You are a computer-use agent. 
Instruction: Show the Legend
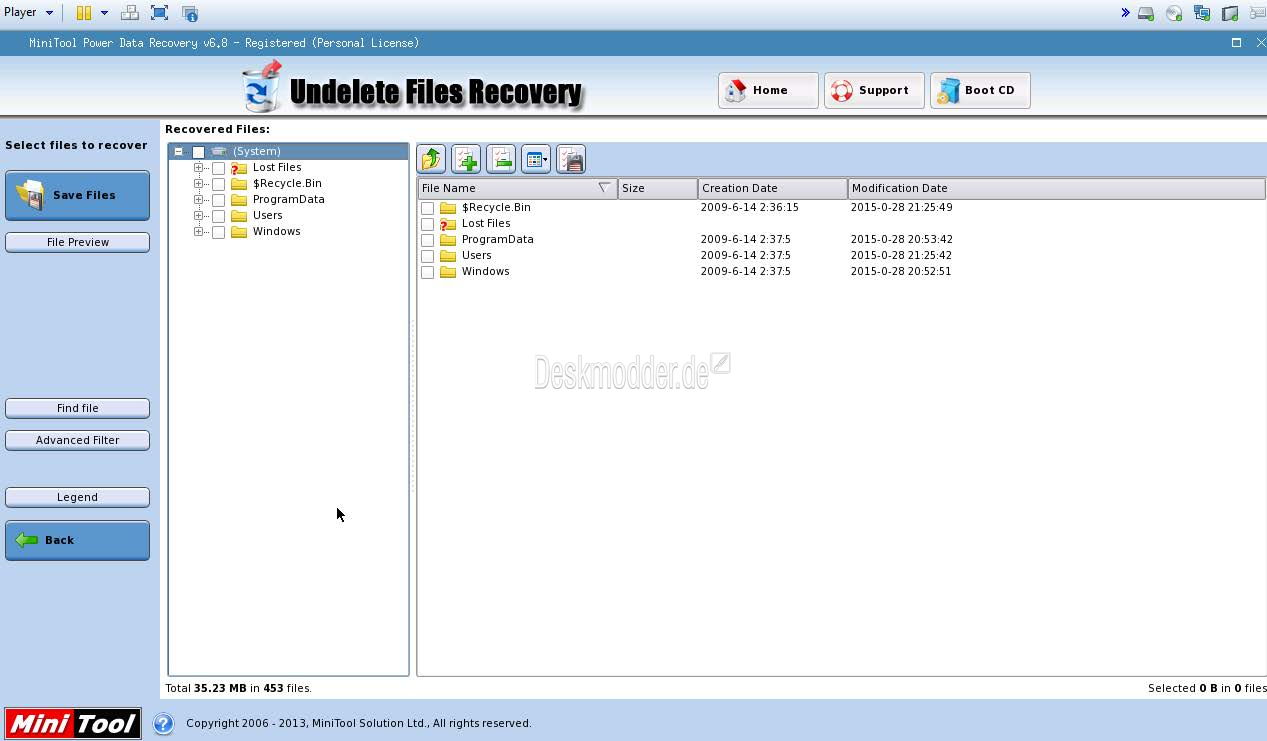(77, 497)
